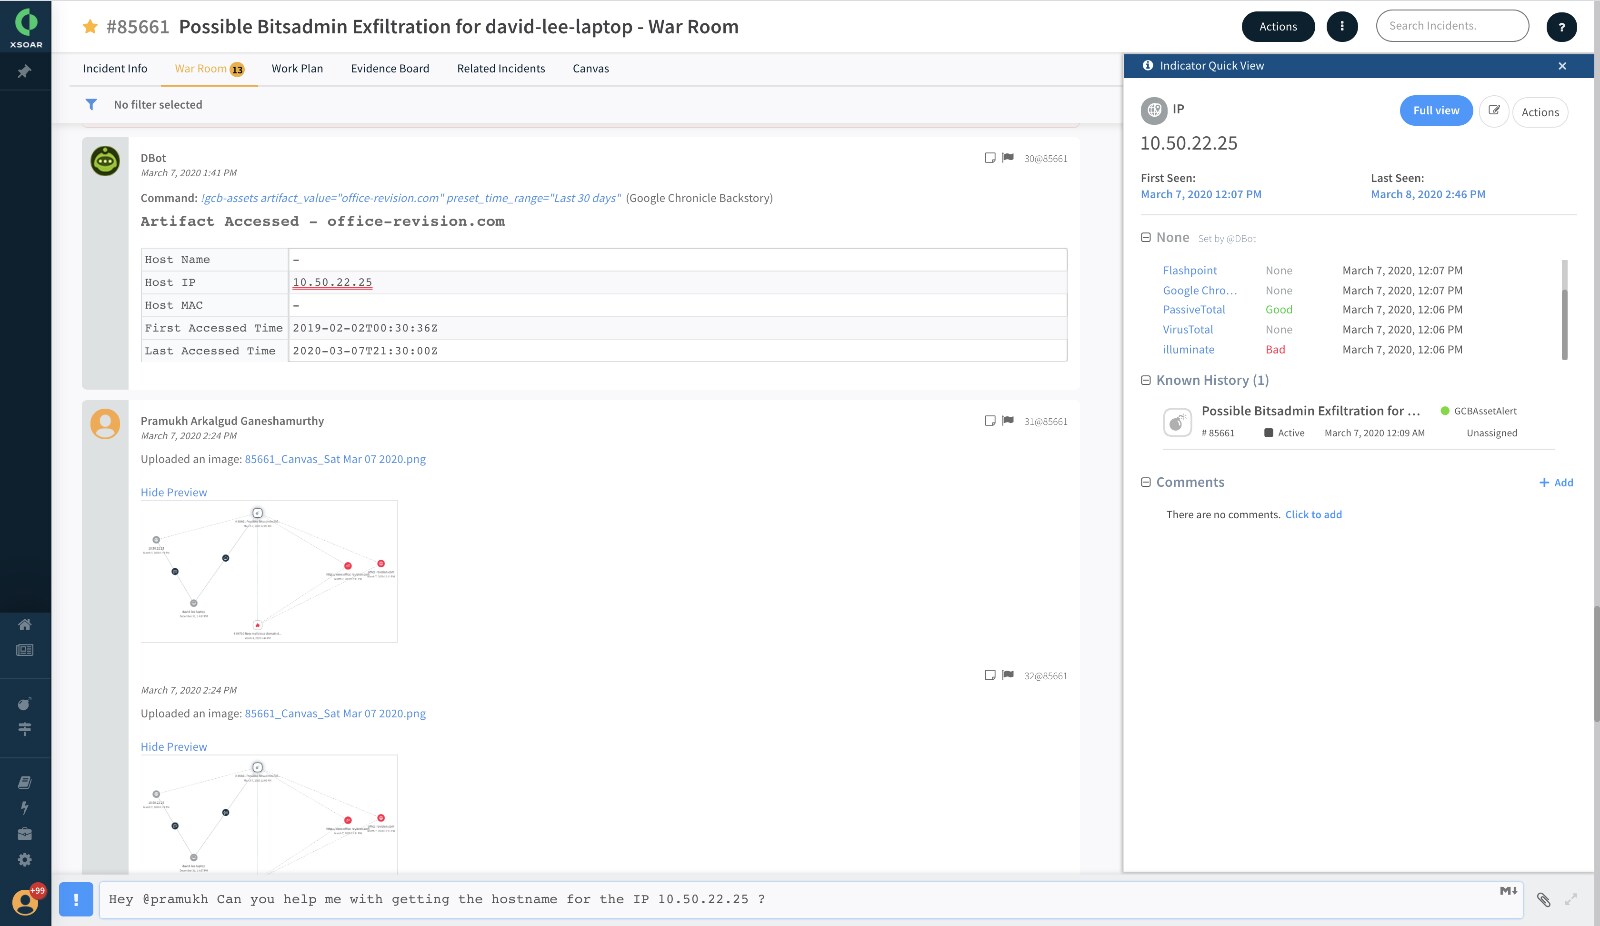Switch to the Evidence Board tab
The width and height of the screenshot is (1600, 926).
coord(390,69)
